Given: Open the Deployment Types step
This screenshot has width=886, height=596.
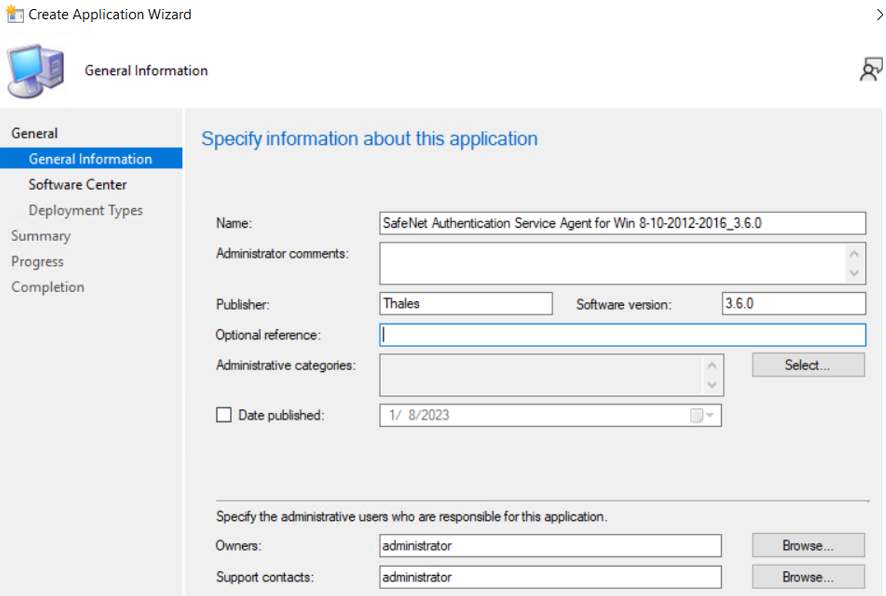Looking at the screenshot, I should [x=85, y=210].
